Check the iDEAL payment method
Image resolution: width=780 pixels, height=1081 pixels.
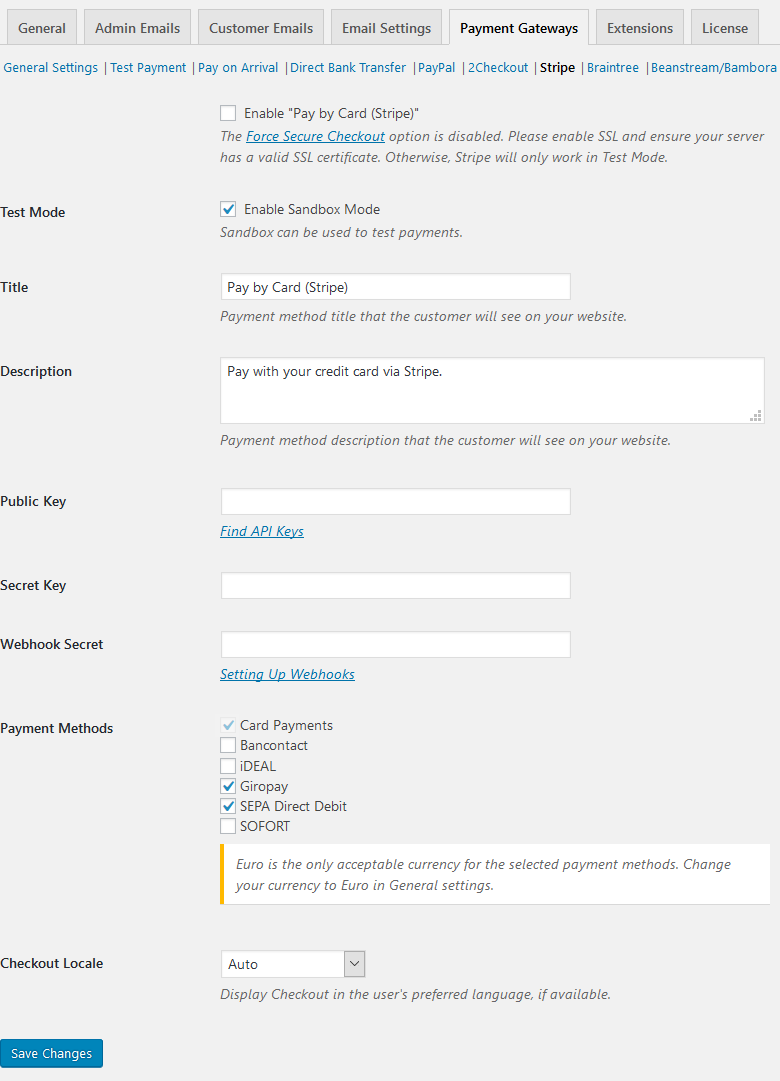tap(228, 766)
